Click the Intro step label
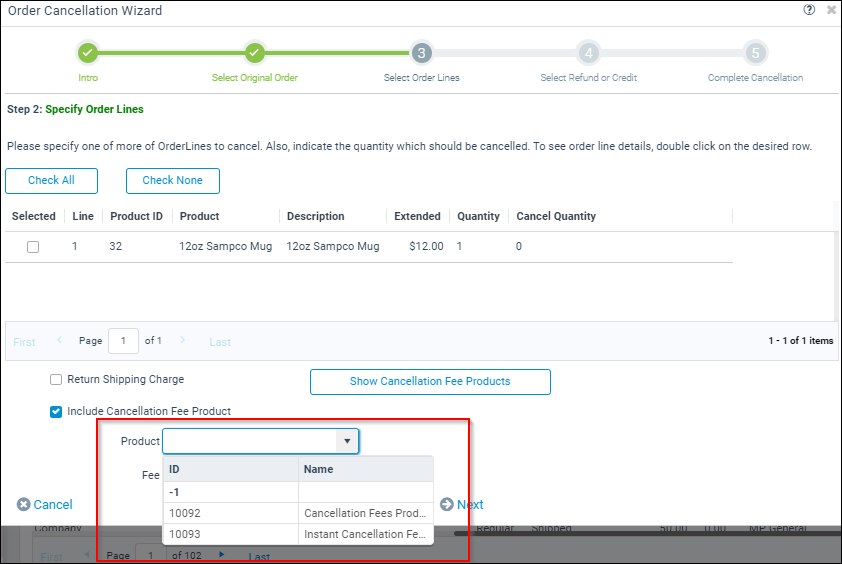 [88, 77]
